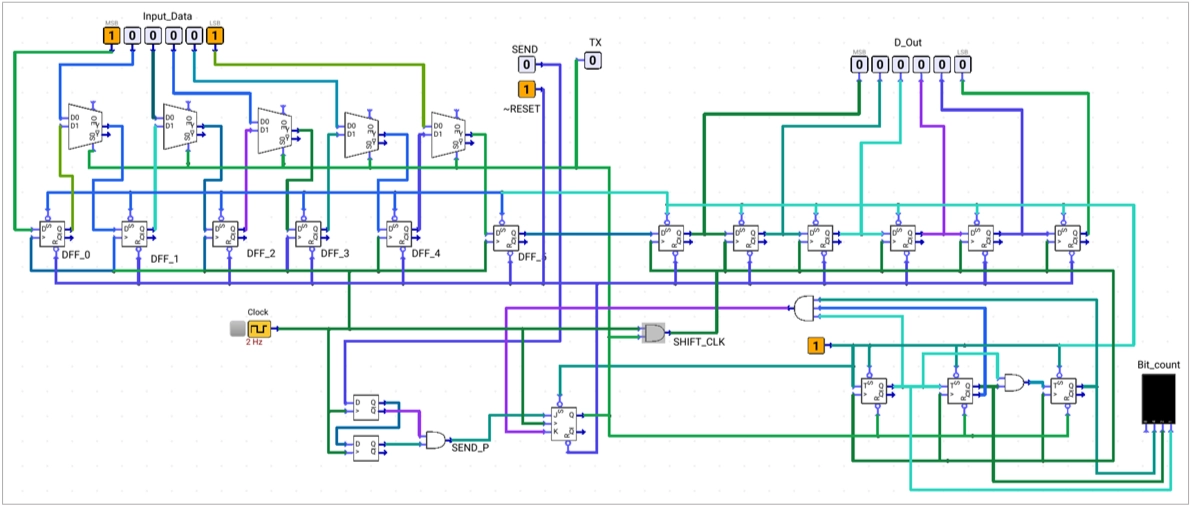Select the JK flip-flop below SEND
This screenshot has height=506, width=1192.
564,425
